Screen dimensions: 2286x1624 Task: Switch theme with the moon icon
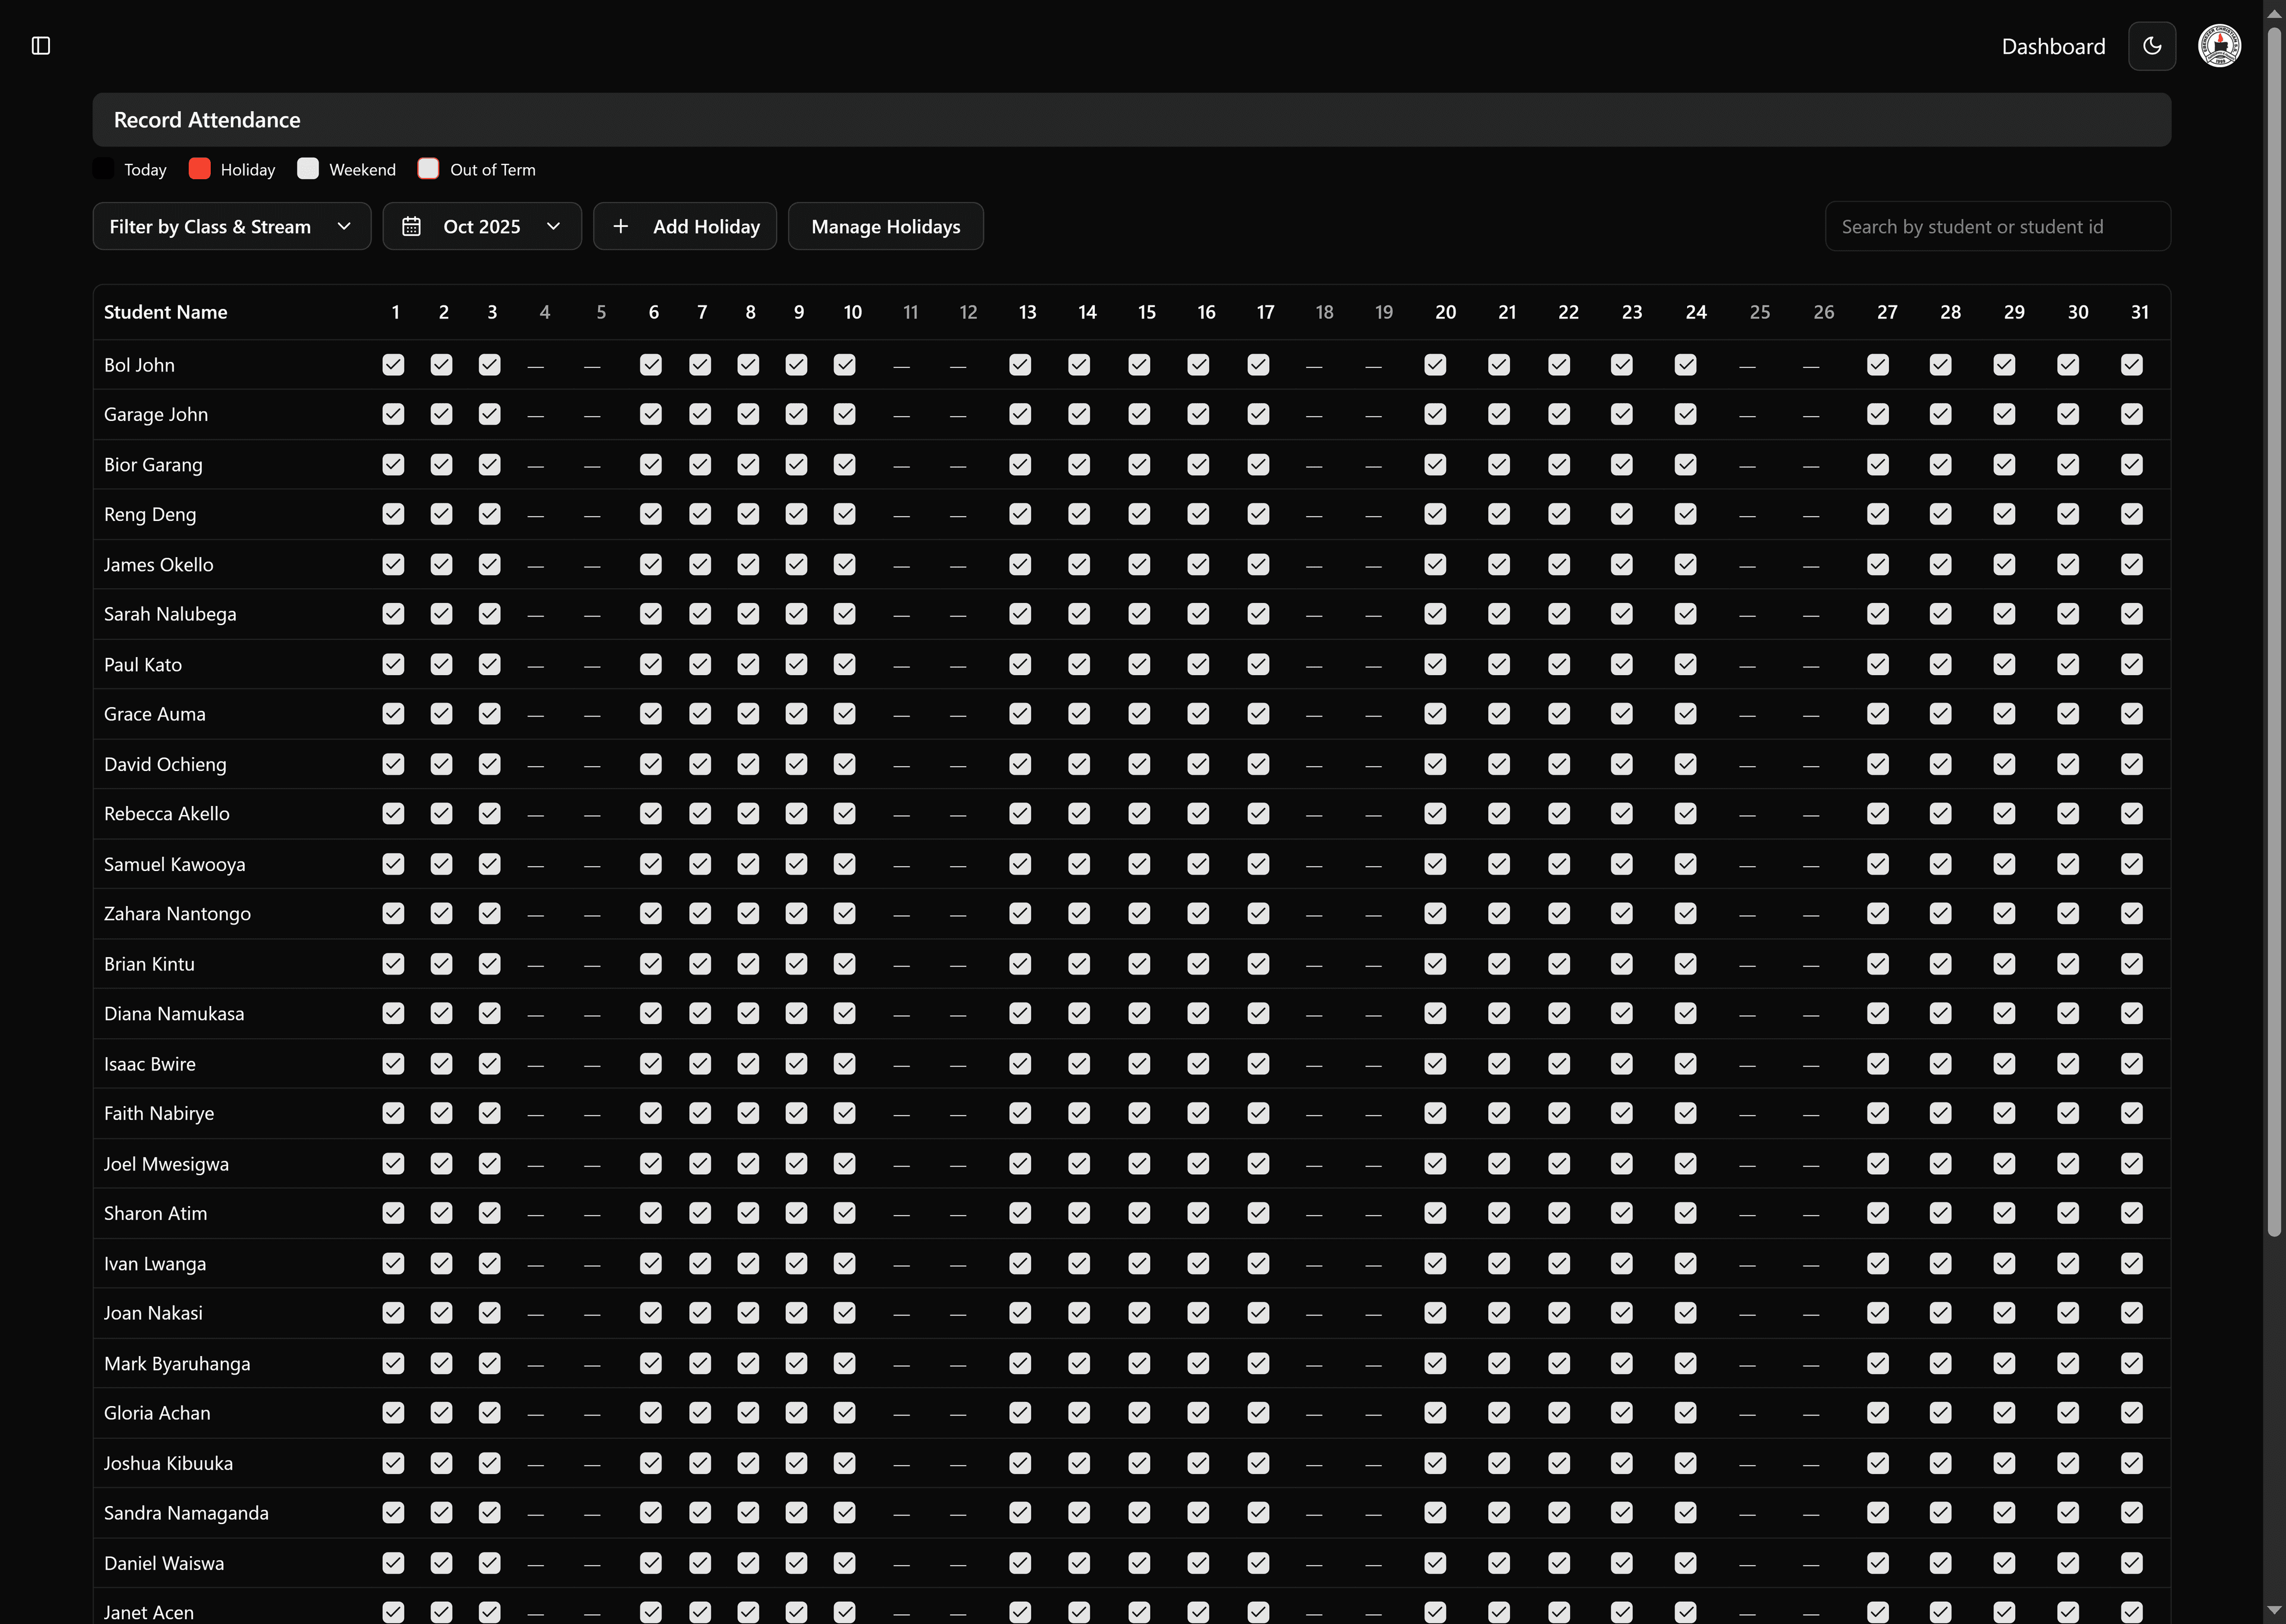(2152, 46)
